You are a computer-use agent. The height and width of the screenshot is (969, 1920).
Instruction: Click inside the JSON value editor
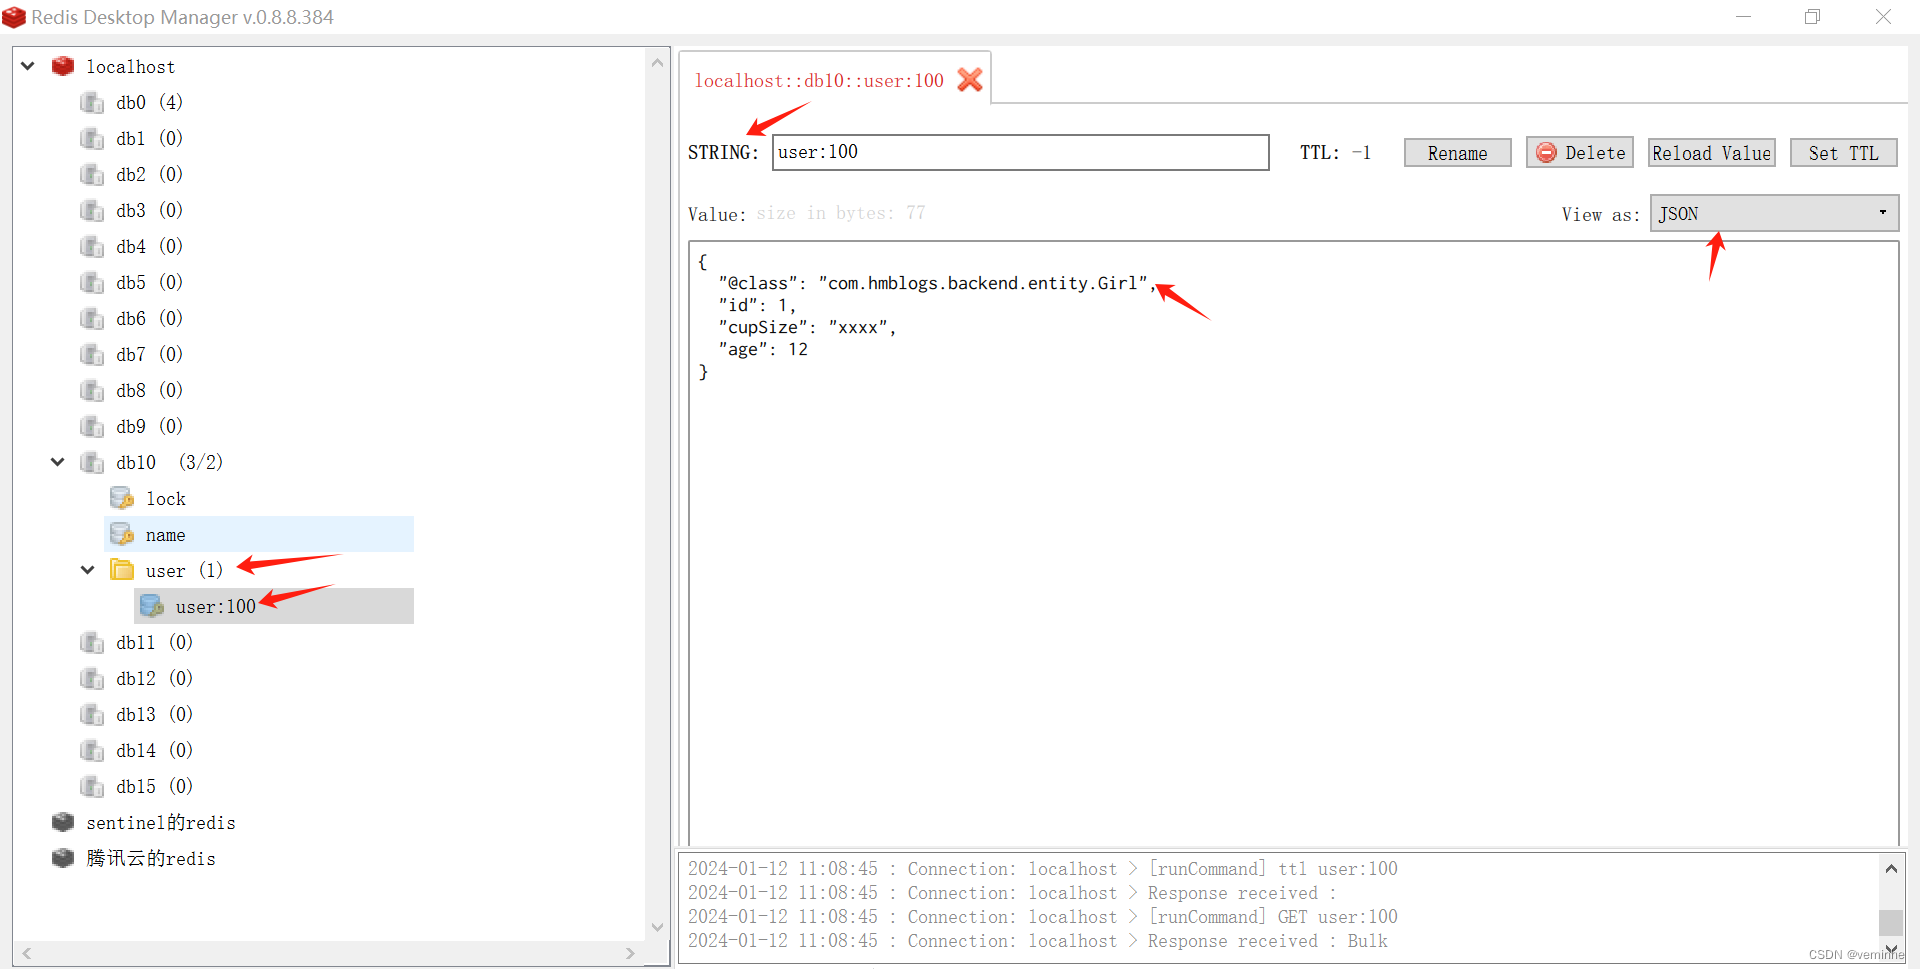pos(1293,542)
